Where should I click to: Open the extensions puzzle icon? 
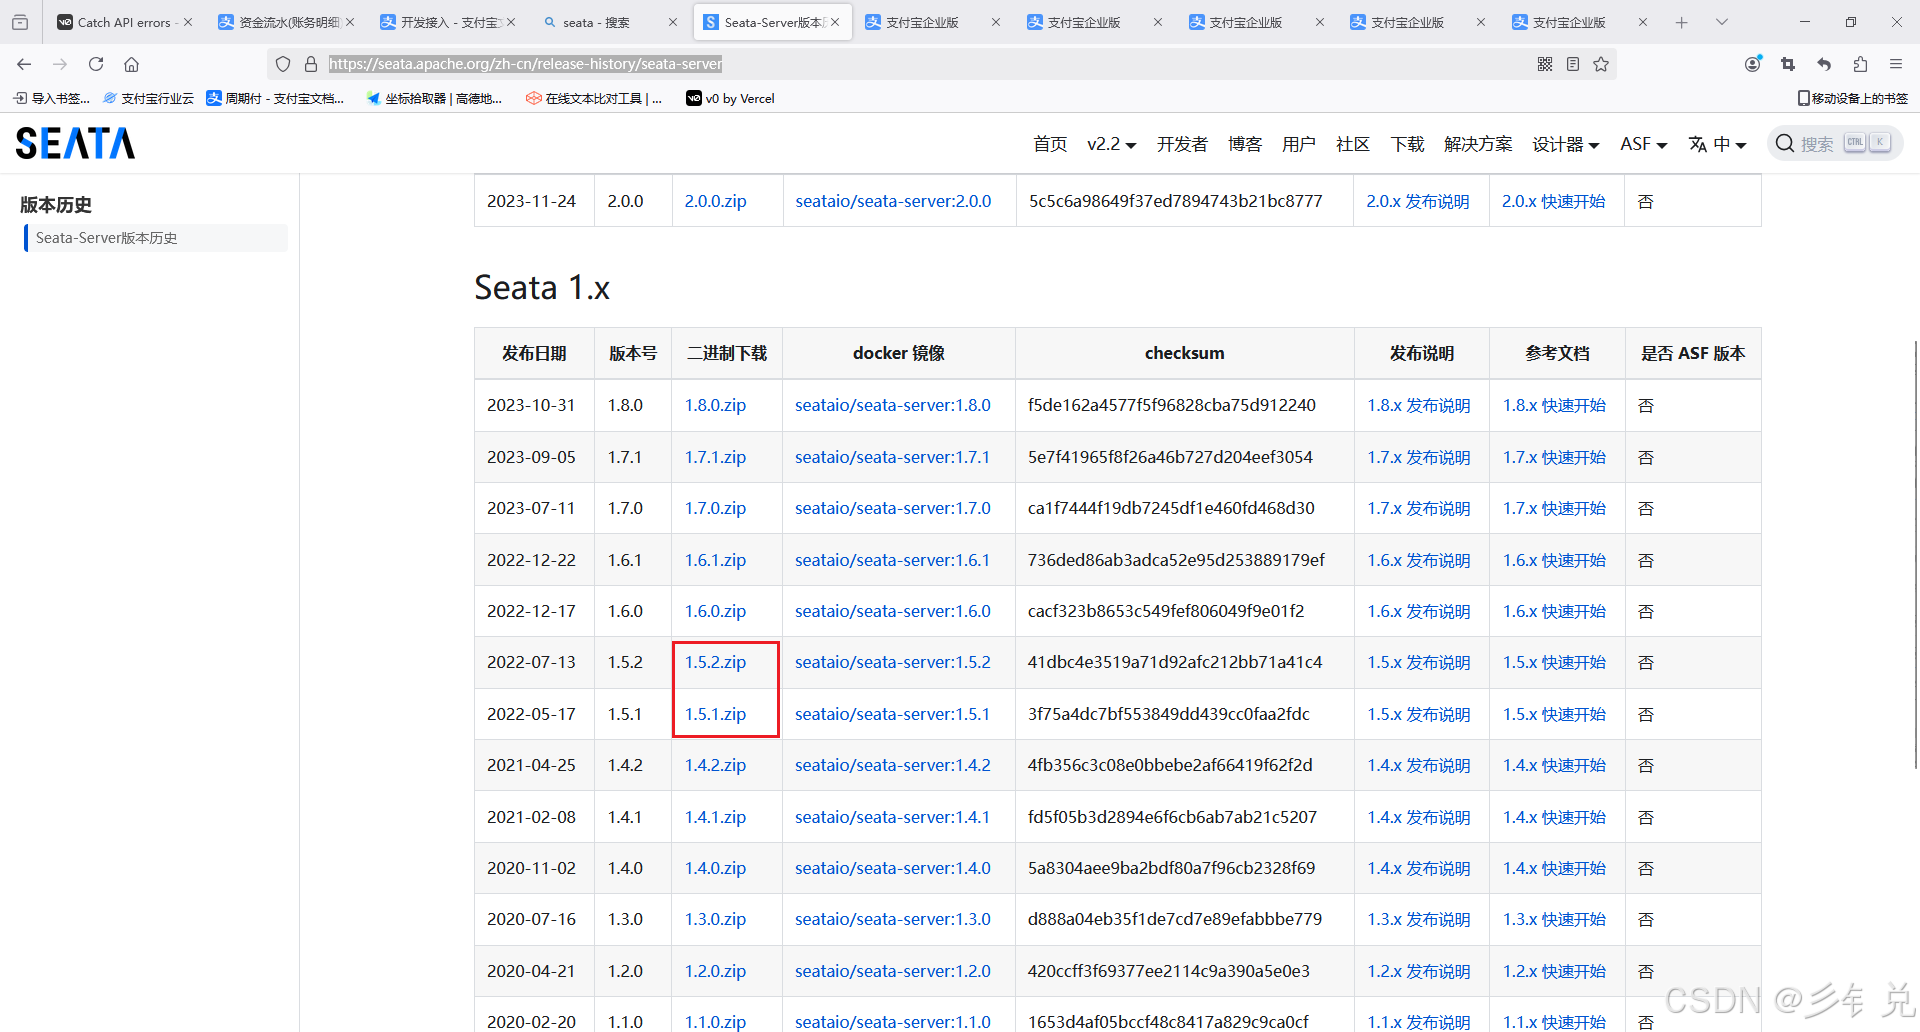(1860, 64)
